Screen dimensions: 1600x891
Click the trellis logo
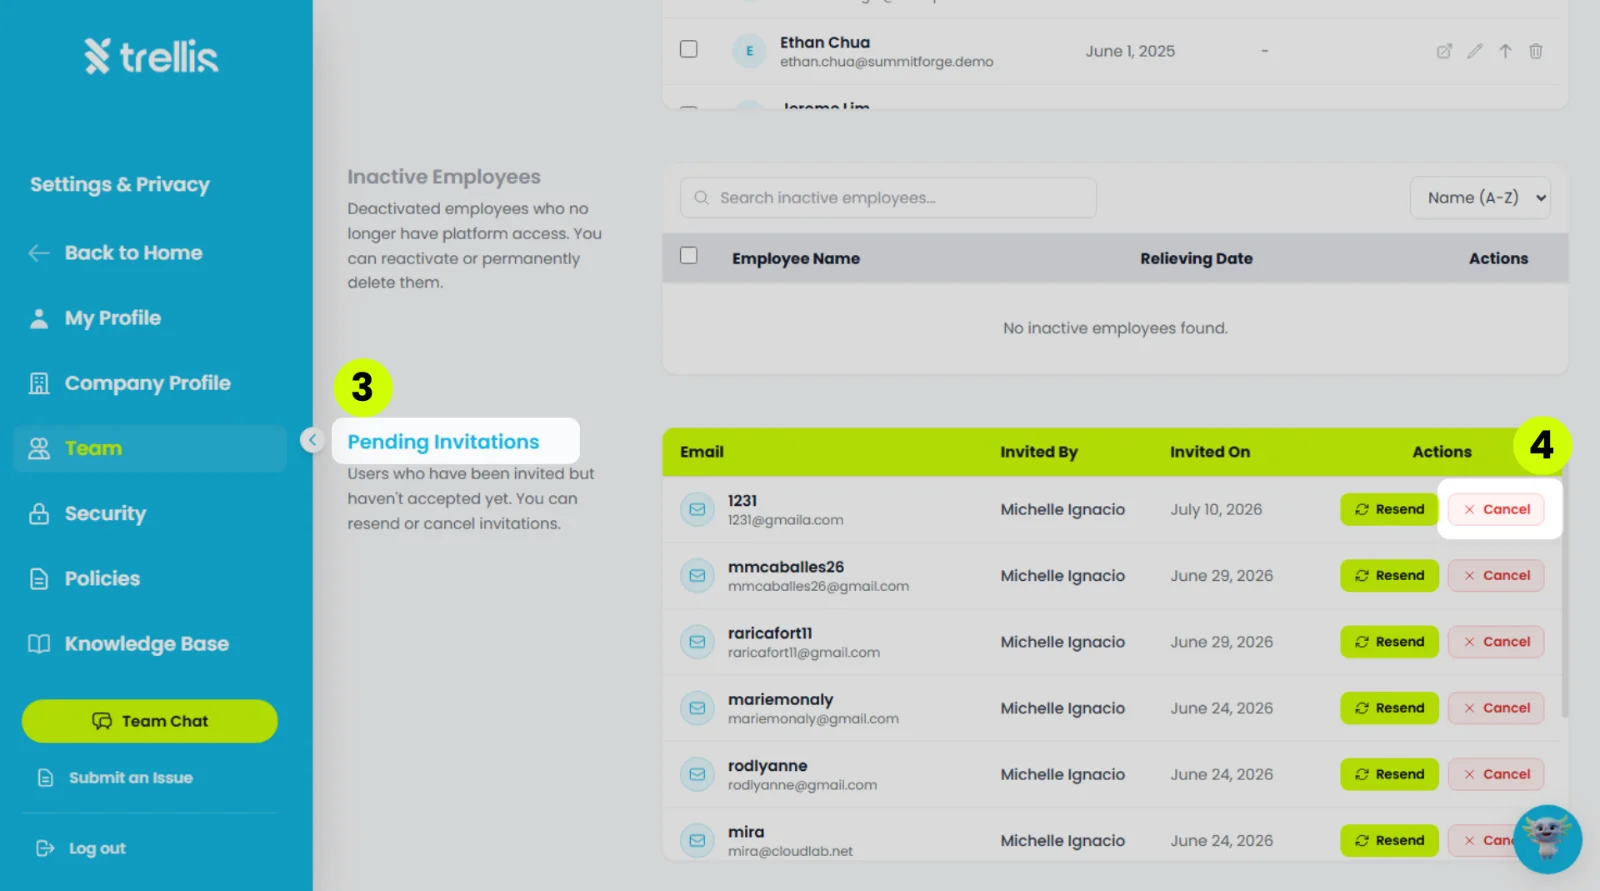coord(151,57)
